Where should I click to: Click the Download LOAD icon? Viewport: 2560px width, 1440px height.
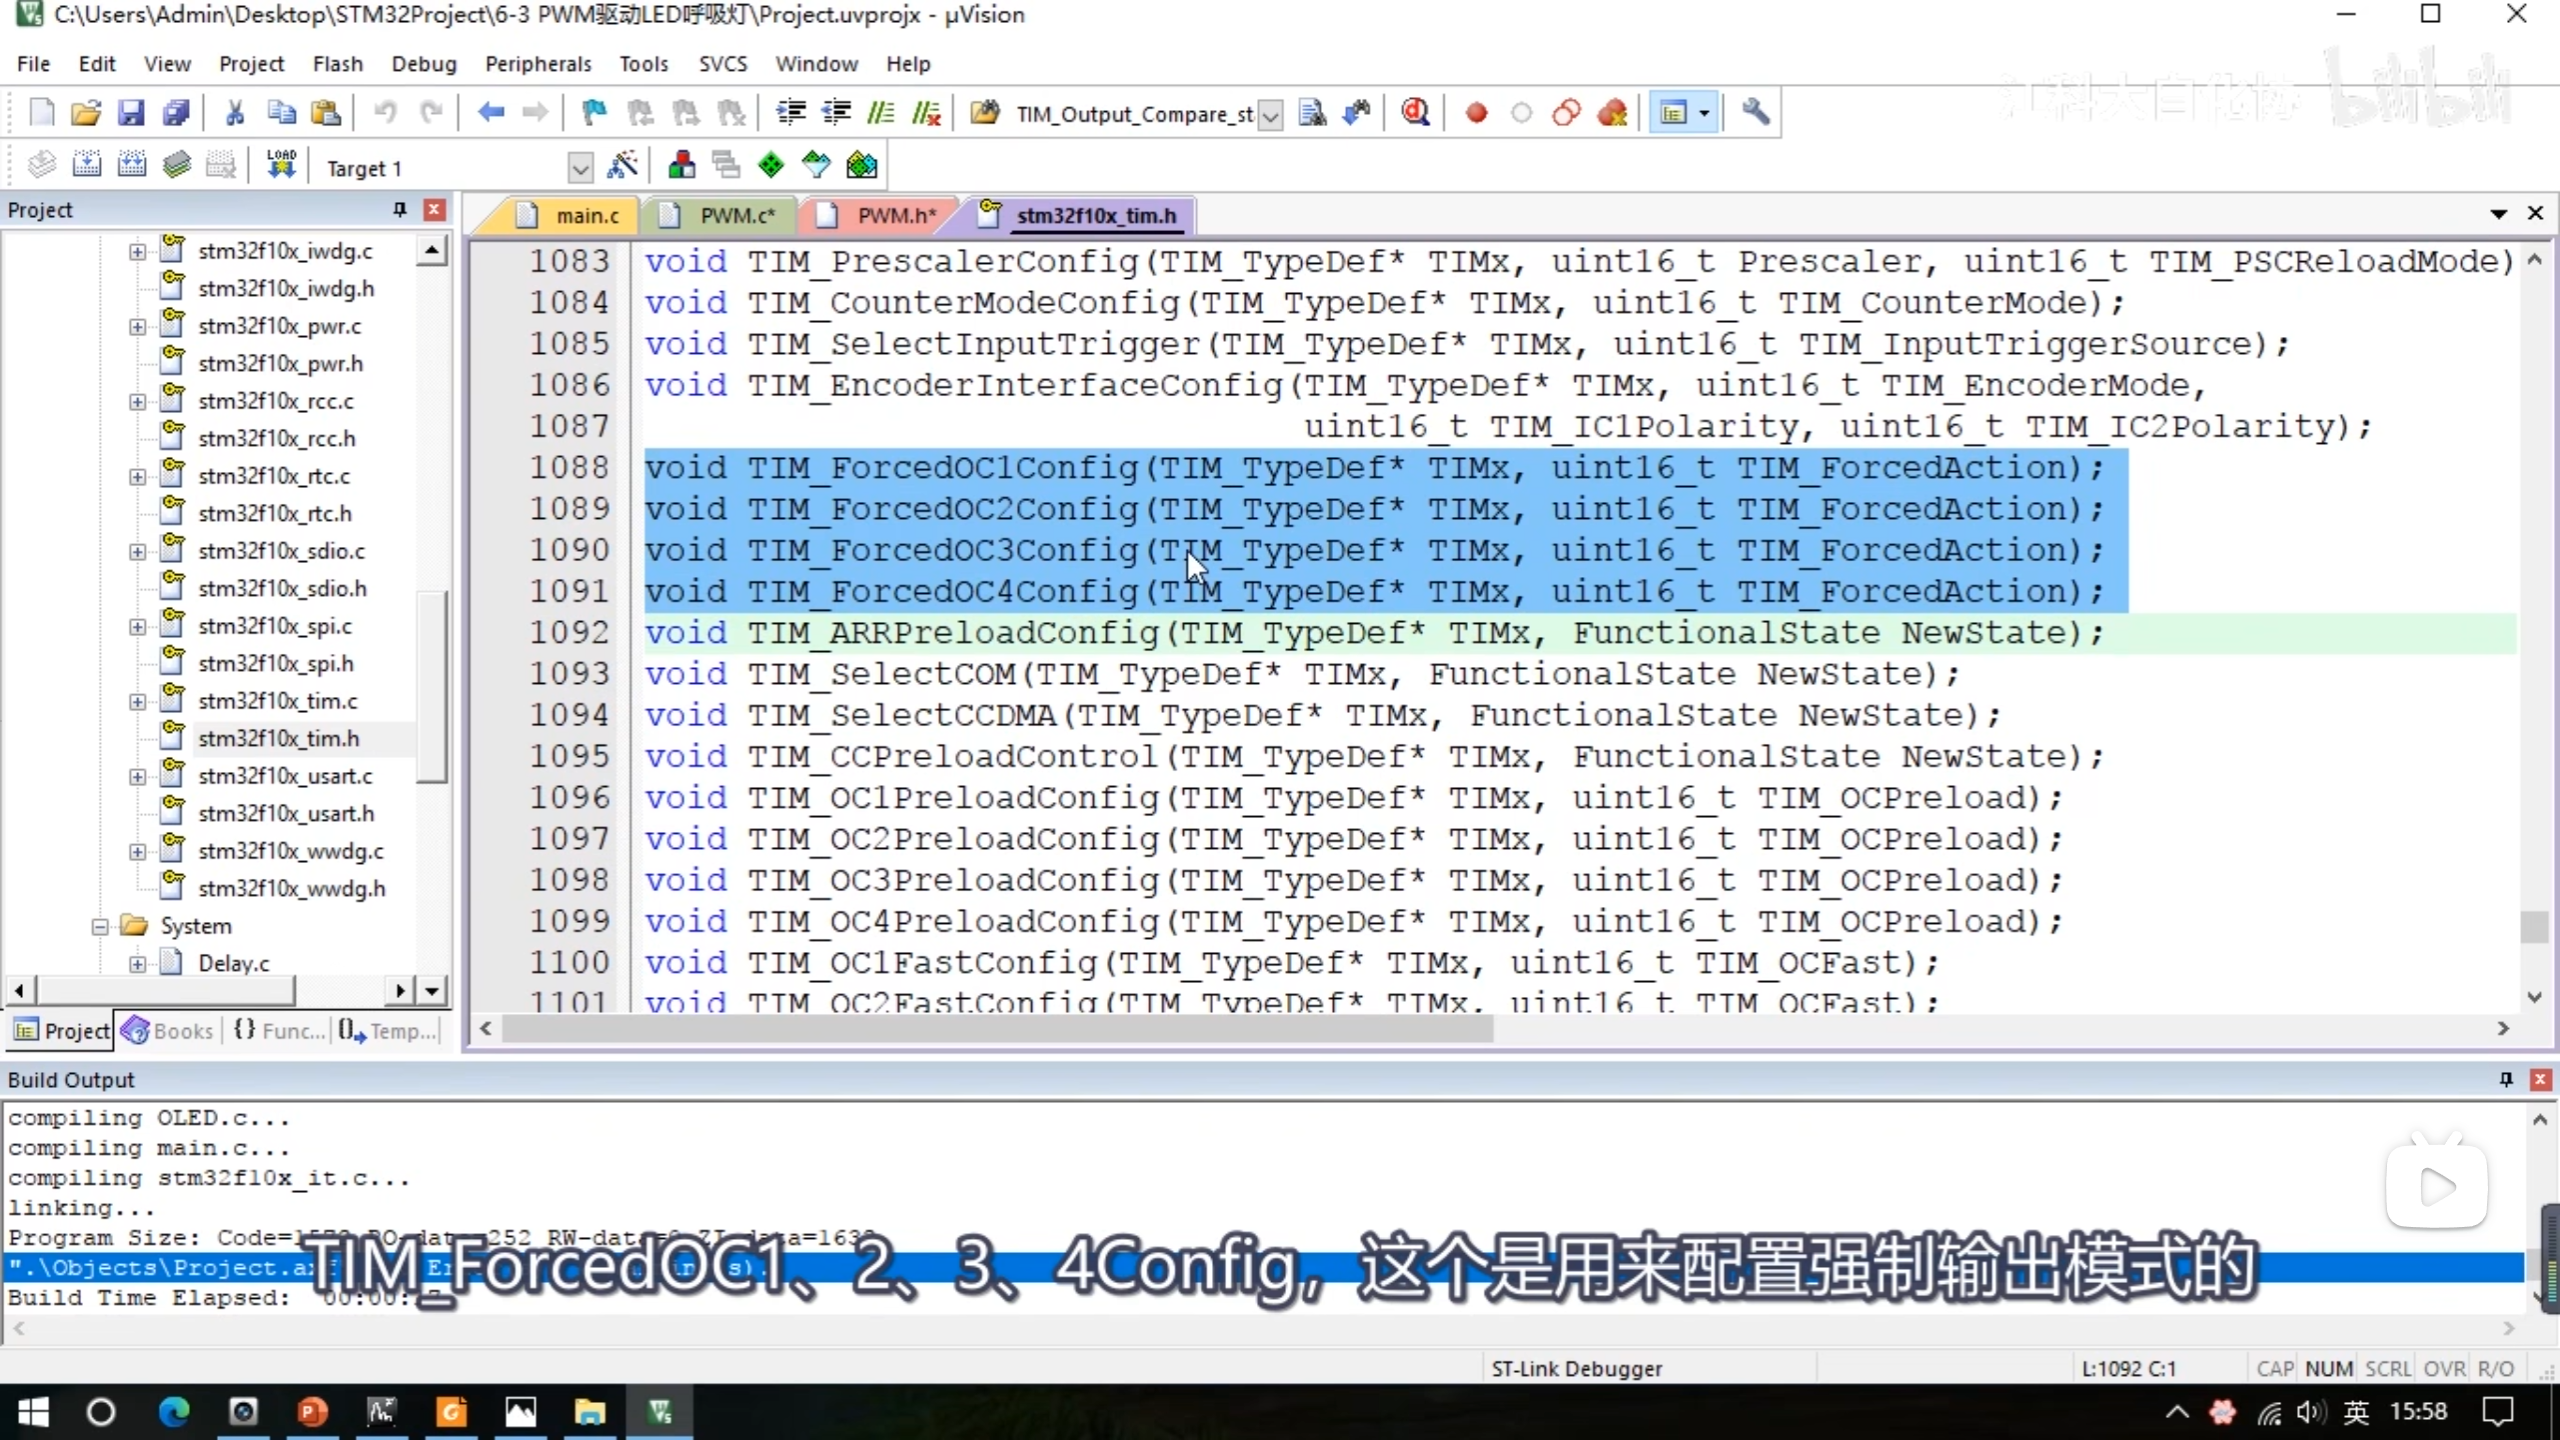(281, 165)
